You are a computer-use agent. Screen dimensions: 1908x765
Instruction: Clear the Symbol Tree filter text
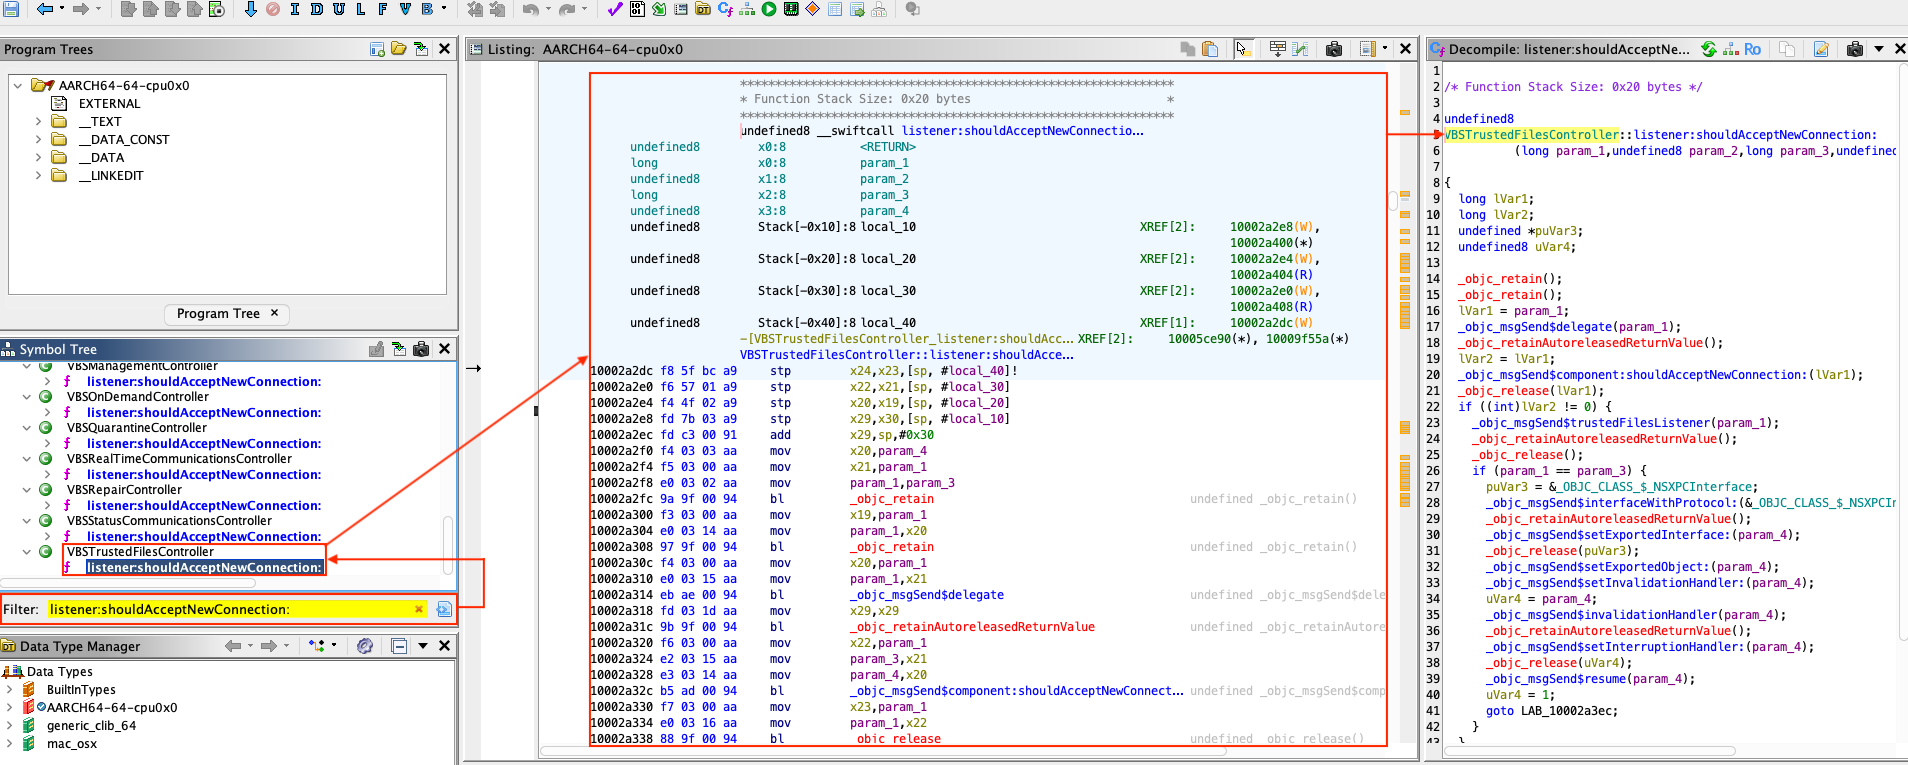pyautogui.click(x=419, y=609)
